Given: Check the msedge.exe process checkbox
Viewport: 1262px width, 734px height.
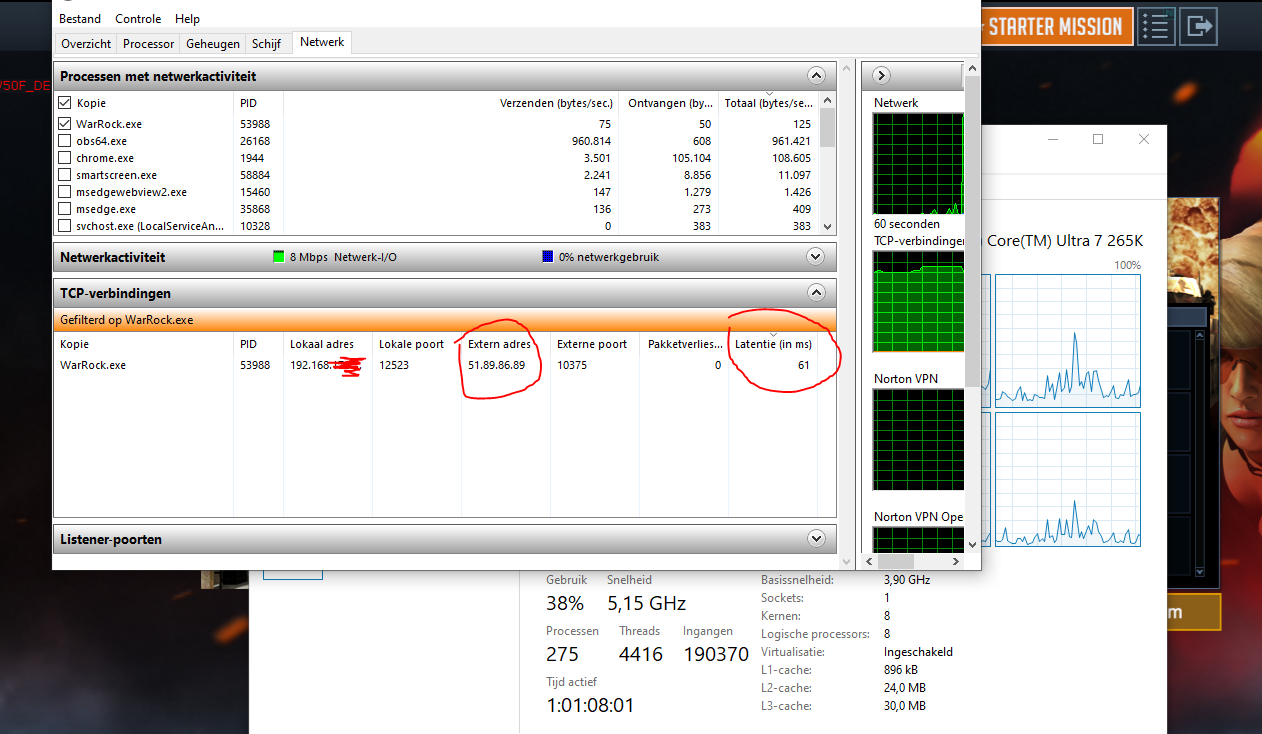Looking at the screenshot, I should [65, 209].
